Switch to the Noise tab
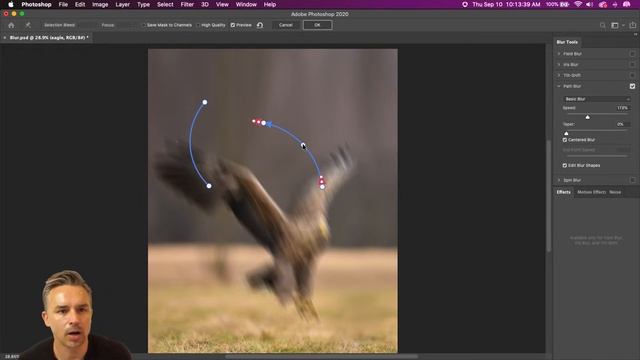 615,192
